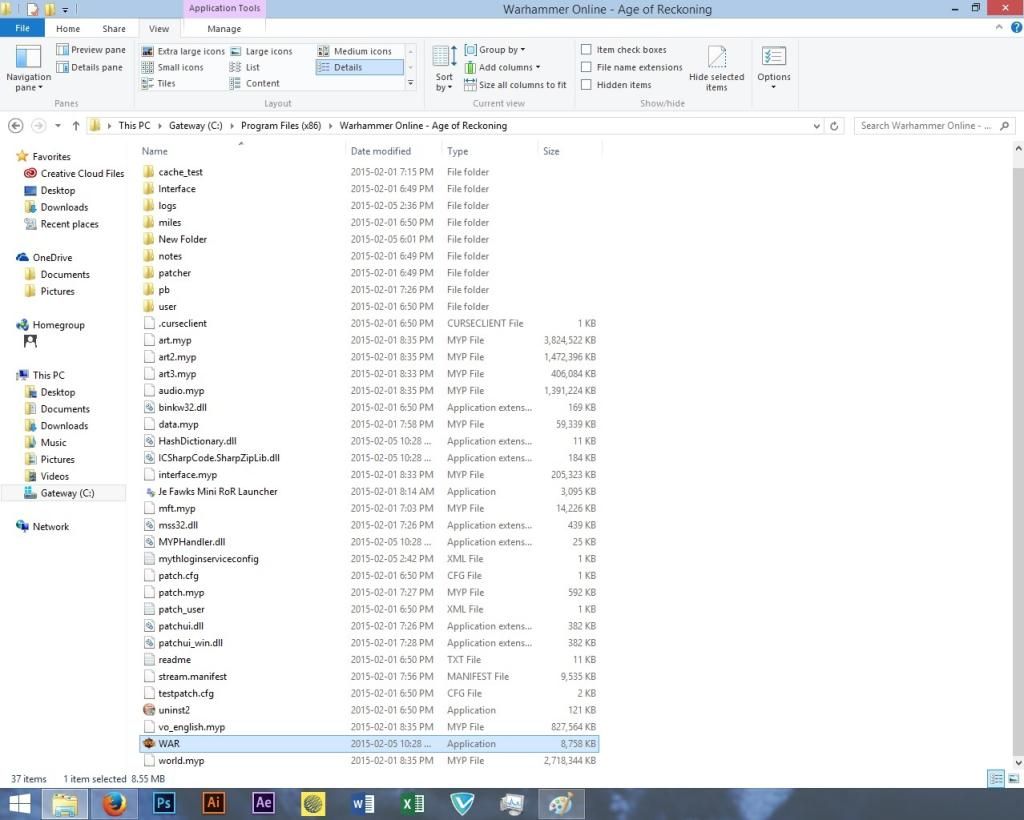
Task: Refresh the current folder view
Action: pos(834,126)
